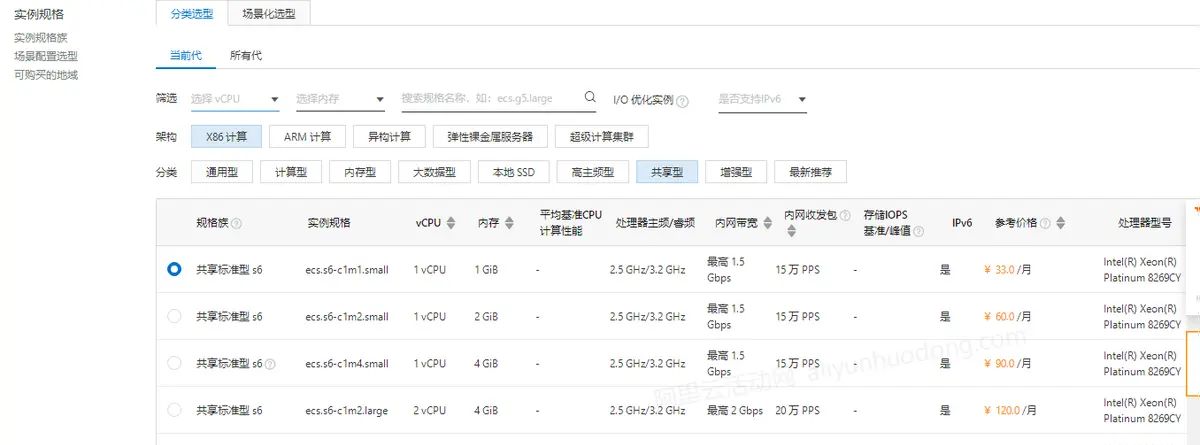The image size is (1200, 445).
Task: Filter by 本地 SSD category
Action: point(513,172)
